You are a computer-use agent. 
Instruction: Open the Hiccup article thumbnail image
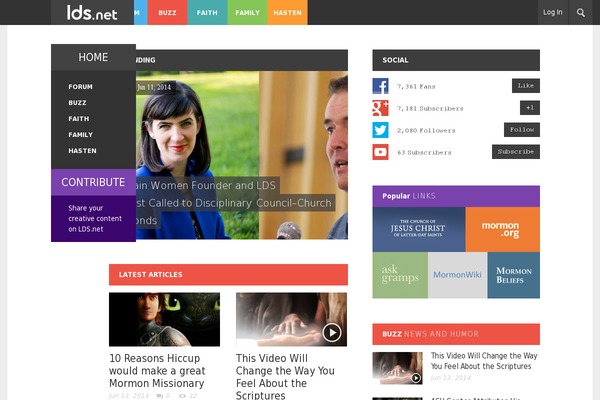pyautogui.click(x=165, y=320)
